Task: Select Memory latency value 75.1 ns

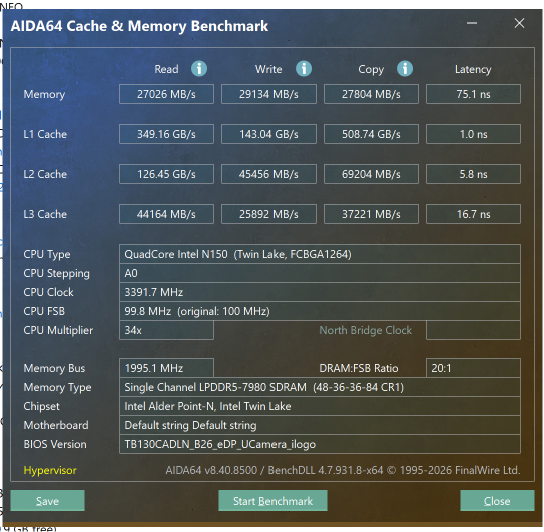Action: [473, 94]
